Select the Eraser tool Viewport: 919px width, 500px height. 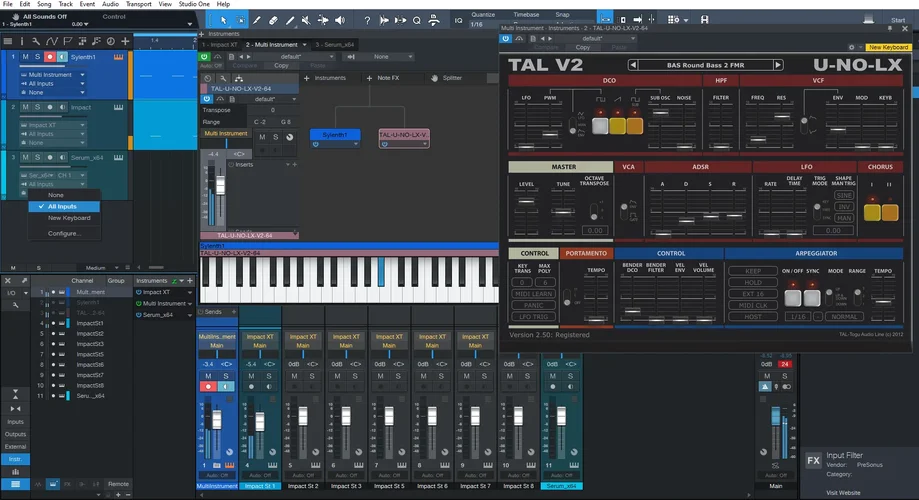(x=274, y=20)
